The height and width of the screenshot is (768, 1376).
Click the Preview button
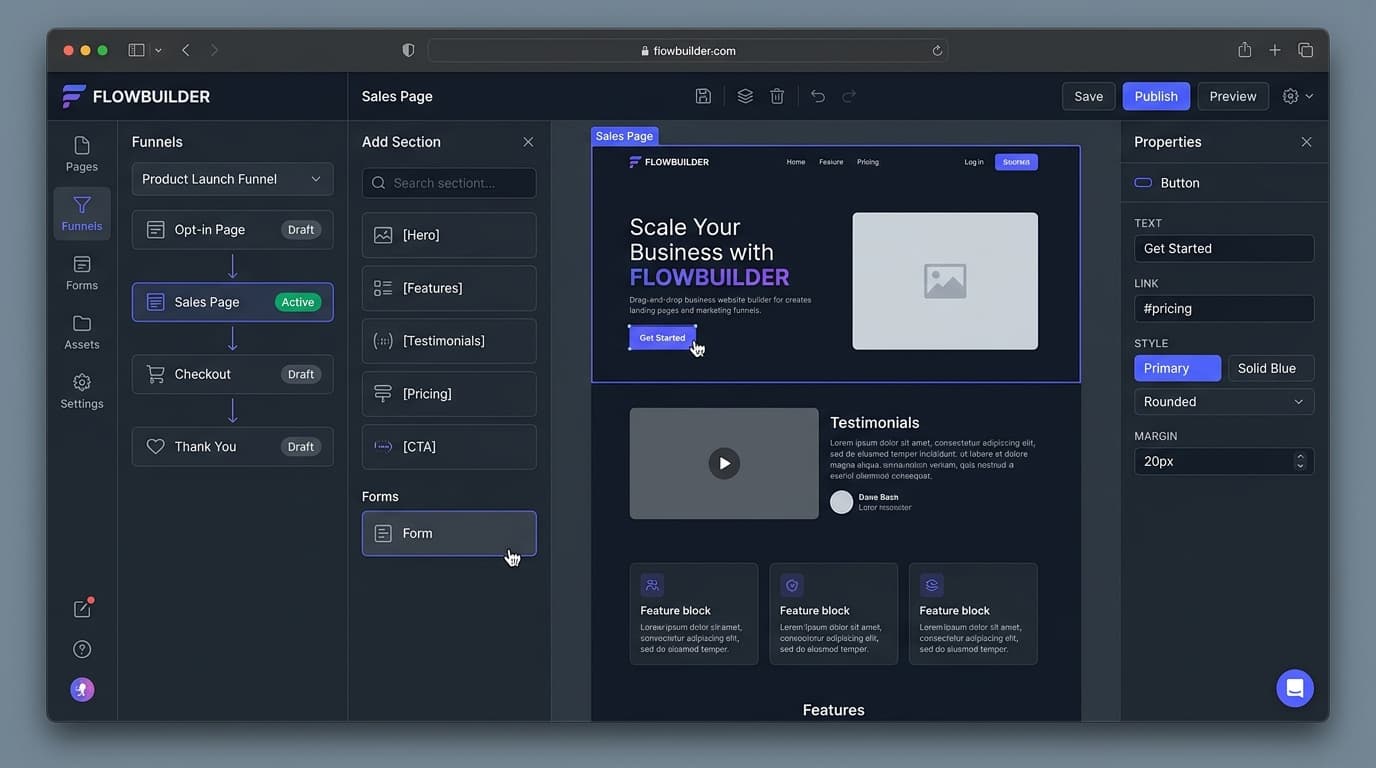coord(1232,95)
